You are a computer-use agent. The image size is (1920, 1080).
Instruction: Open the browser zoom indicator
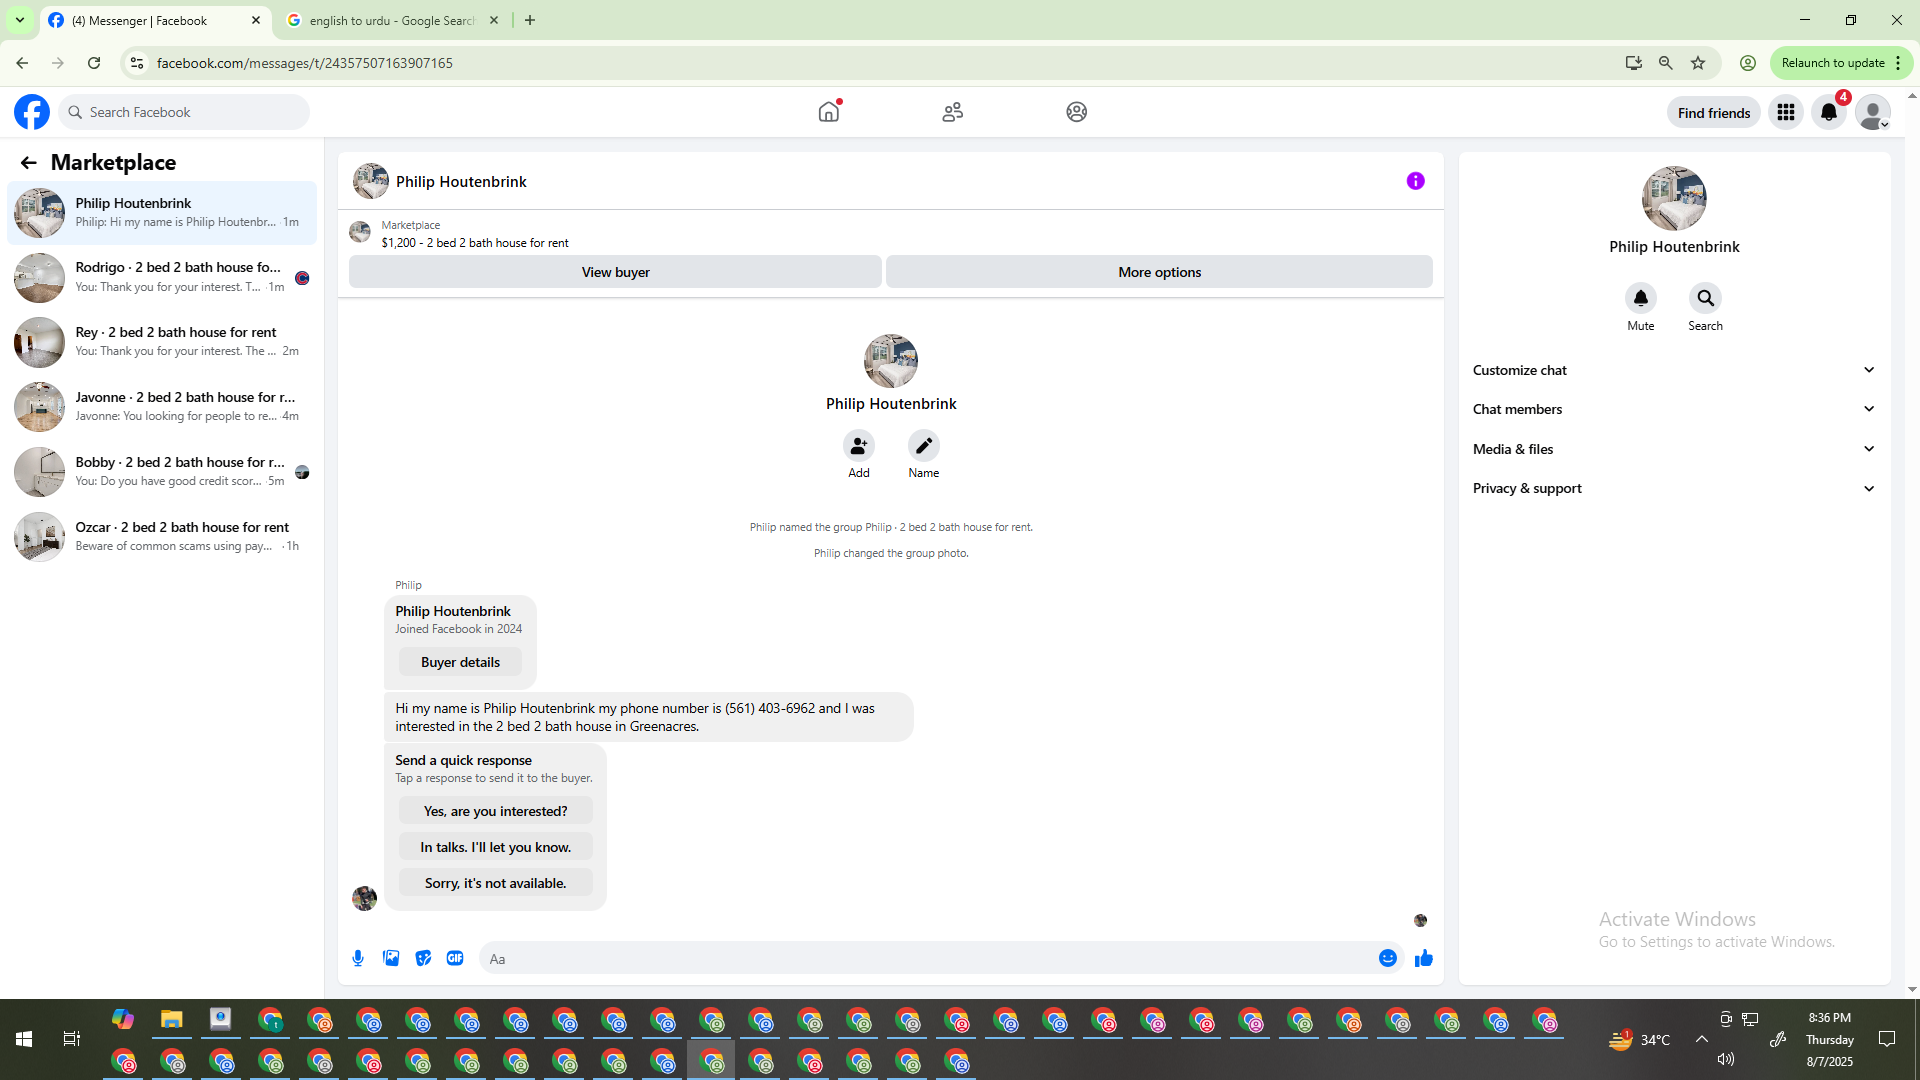1666,63
